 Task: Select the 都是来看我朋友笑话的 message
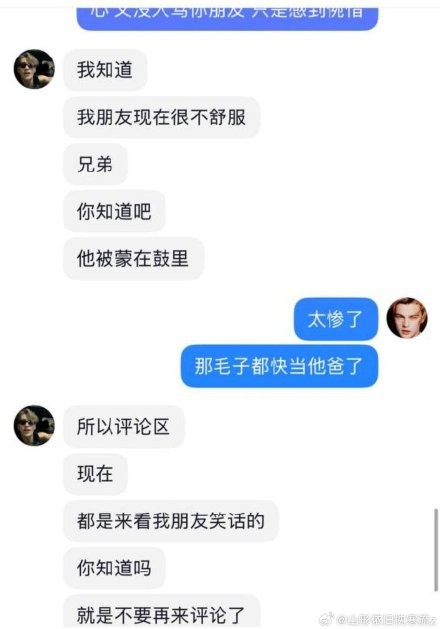171,521
